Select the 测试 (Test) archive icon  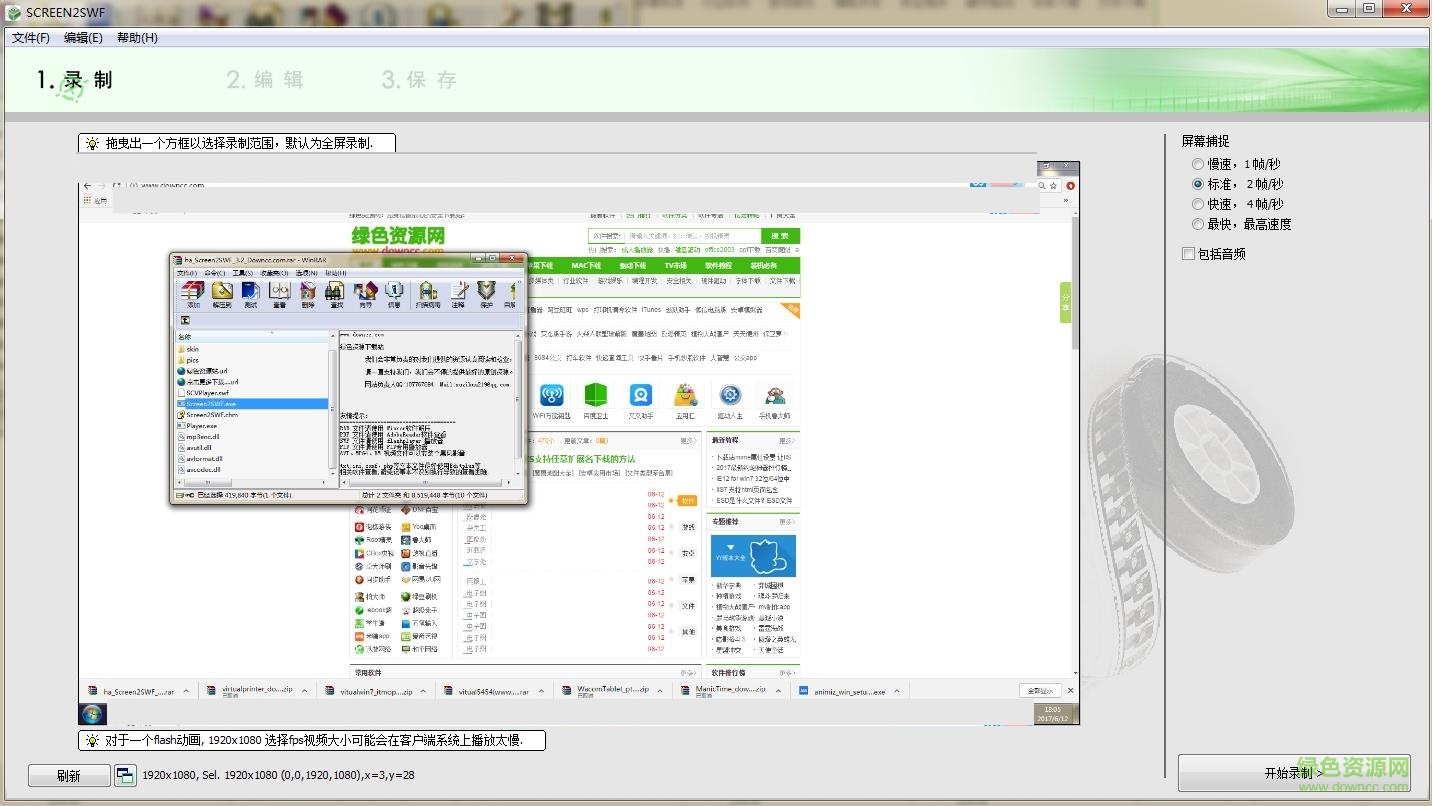coord(250,292)
